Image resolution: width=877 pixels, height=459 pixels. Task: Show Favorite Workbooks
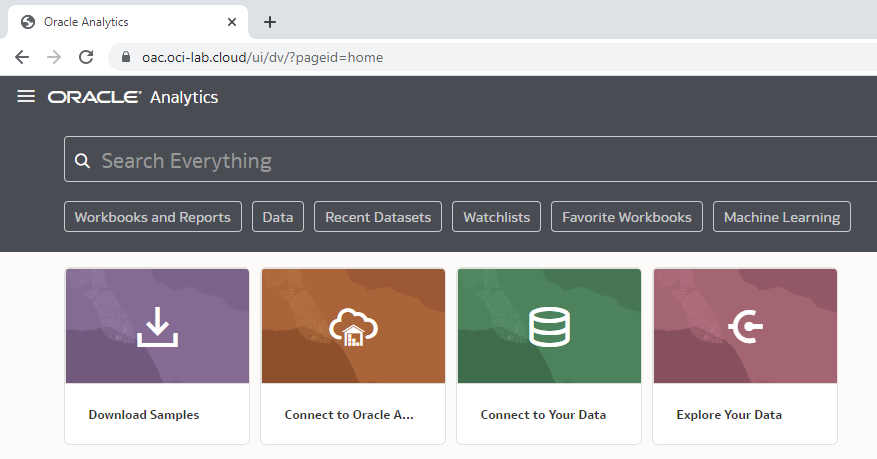(626, 217)
